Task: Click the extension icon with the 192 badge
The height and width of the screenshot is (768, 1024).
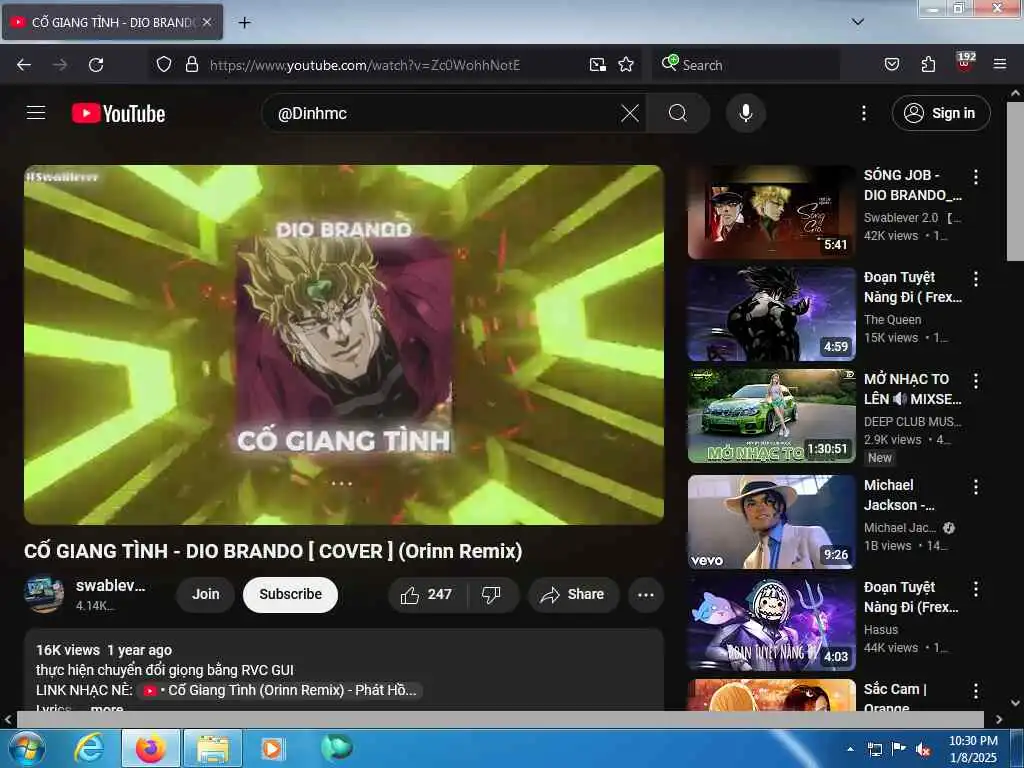Action: coord(965,63)
